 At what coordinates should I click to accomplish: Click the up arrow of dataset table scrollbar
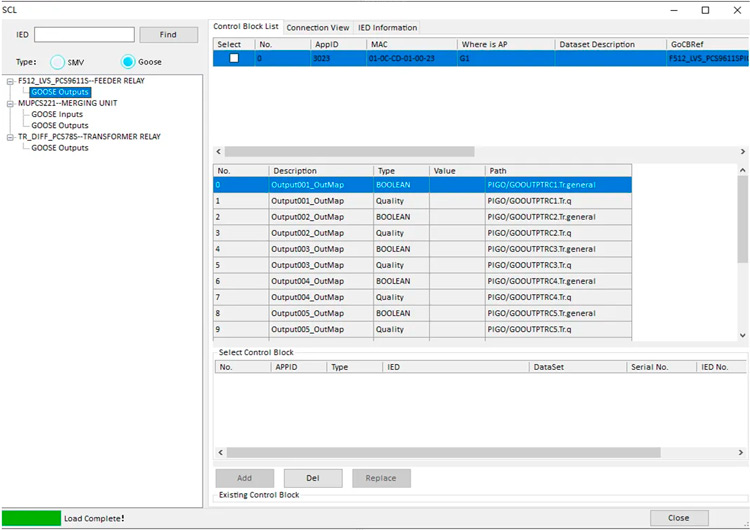742,170
